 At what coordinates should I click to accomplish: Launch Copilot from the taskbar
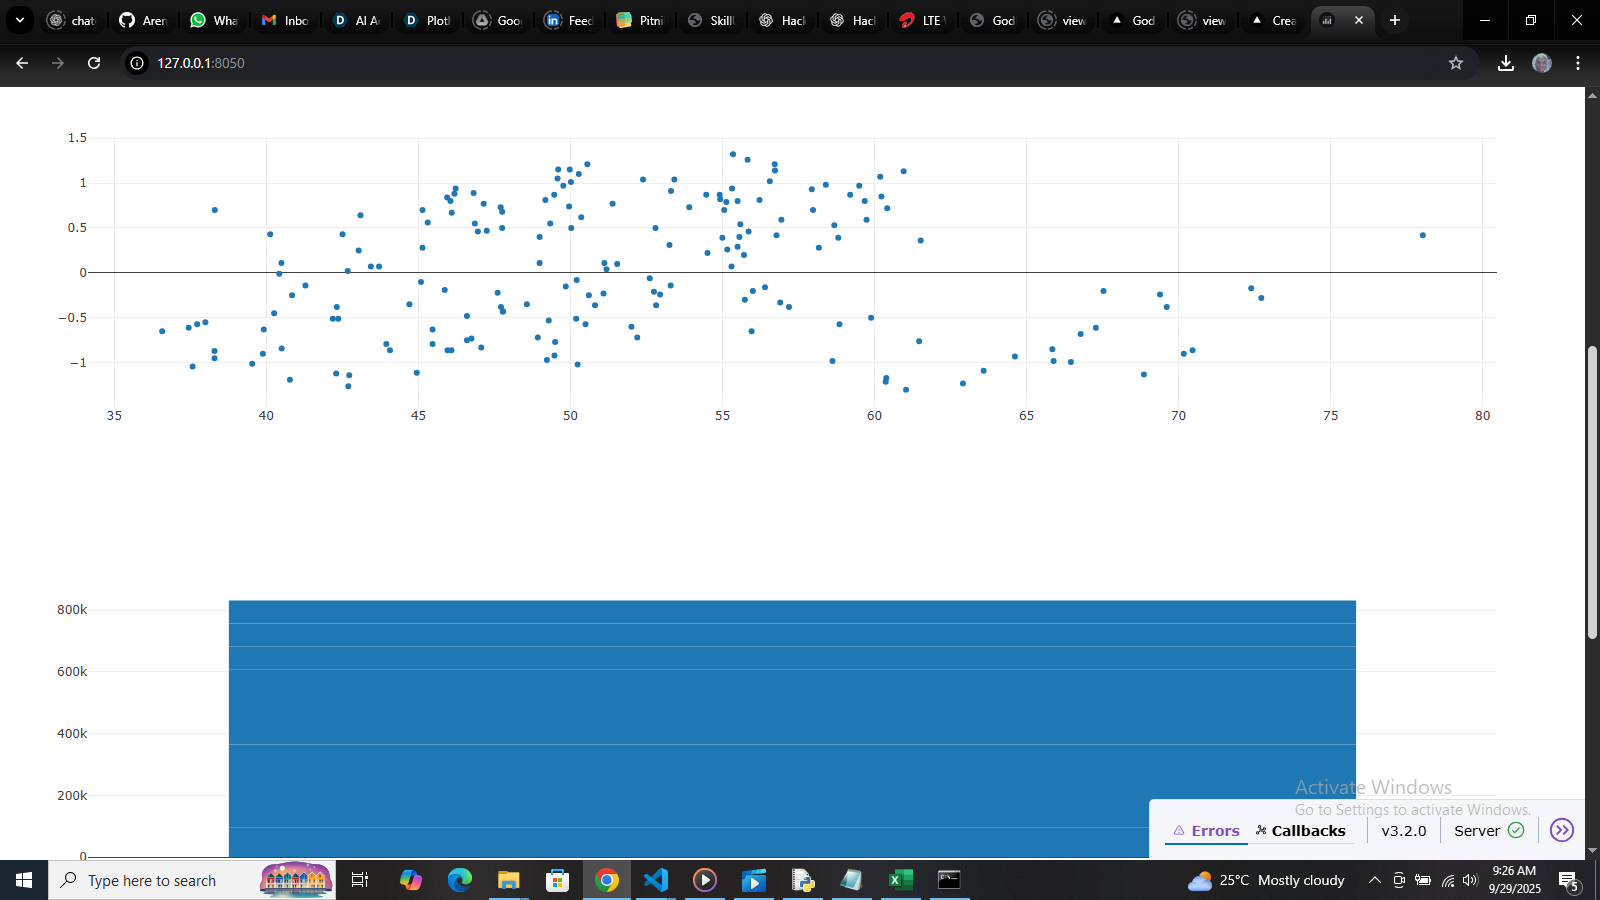(x=410, y=880)
